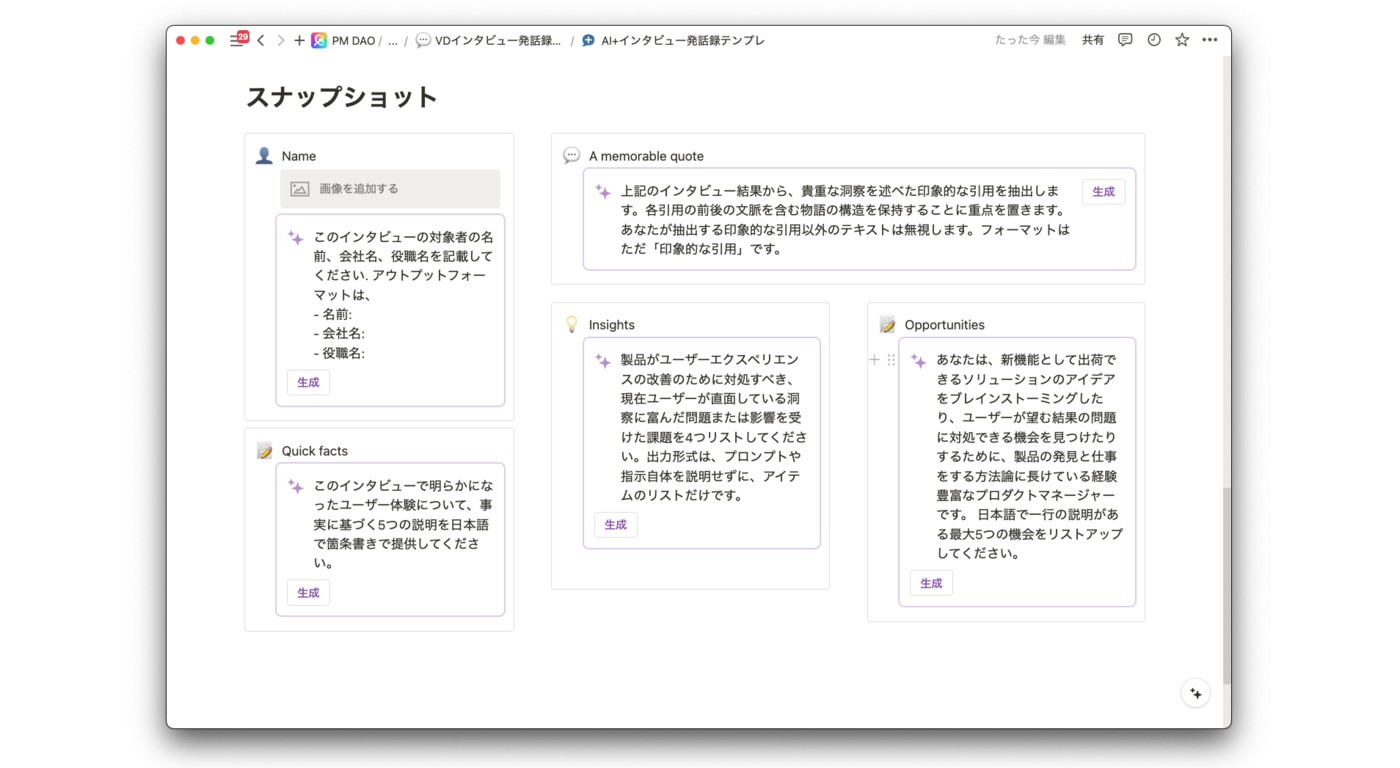The width and height of the screenshot is (1400, 768).
Task: Click 生成 button in Name block
Action: (x=308, y=382)
